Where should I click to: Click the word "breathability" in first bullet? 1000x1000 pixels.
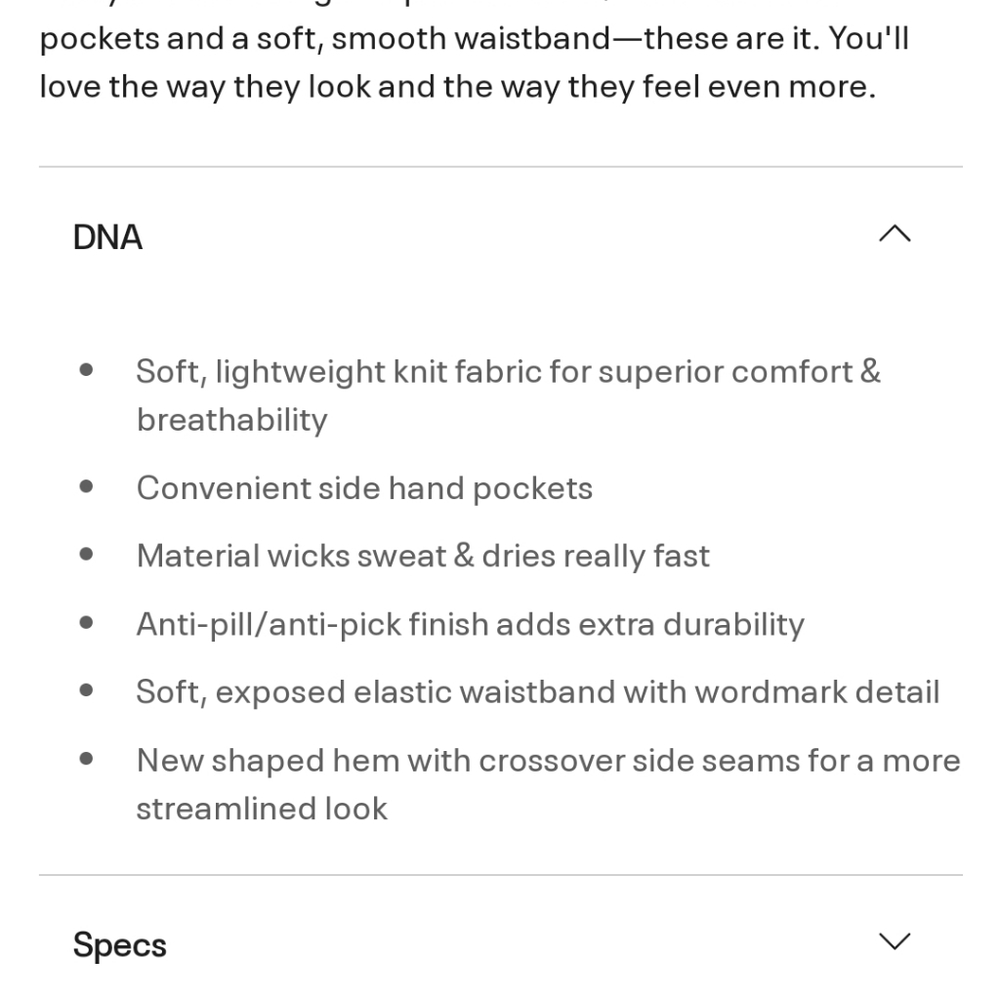[232, 420]
